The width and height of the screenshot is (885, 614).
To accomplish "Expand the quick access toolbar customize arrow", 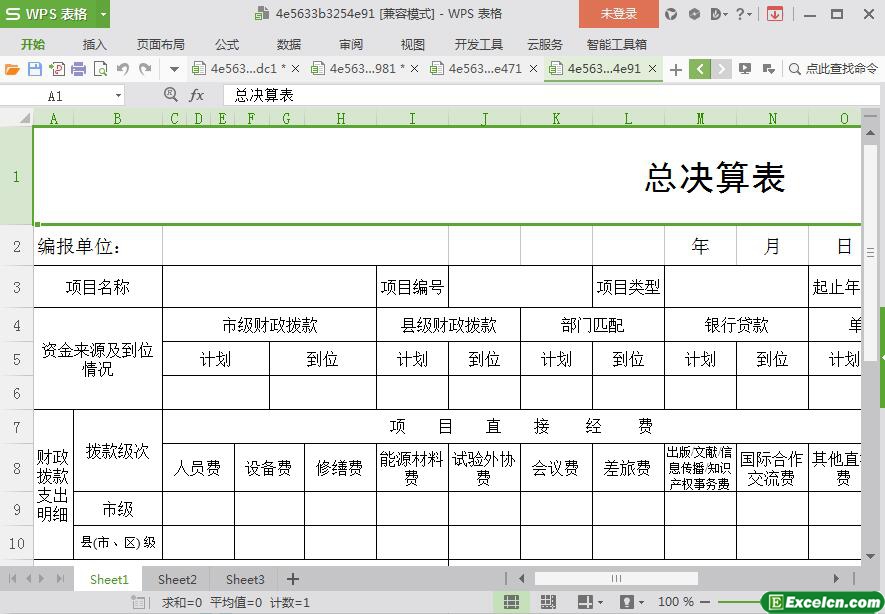I will 174,69.
